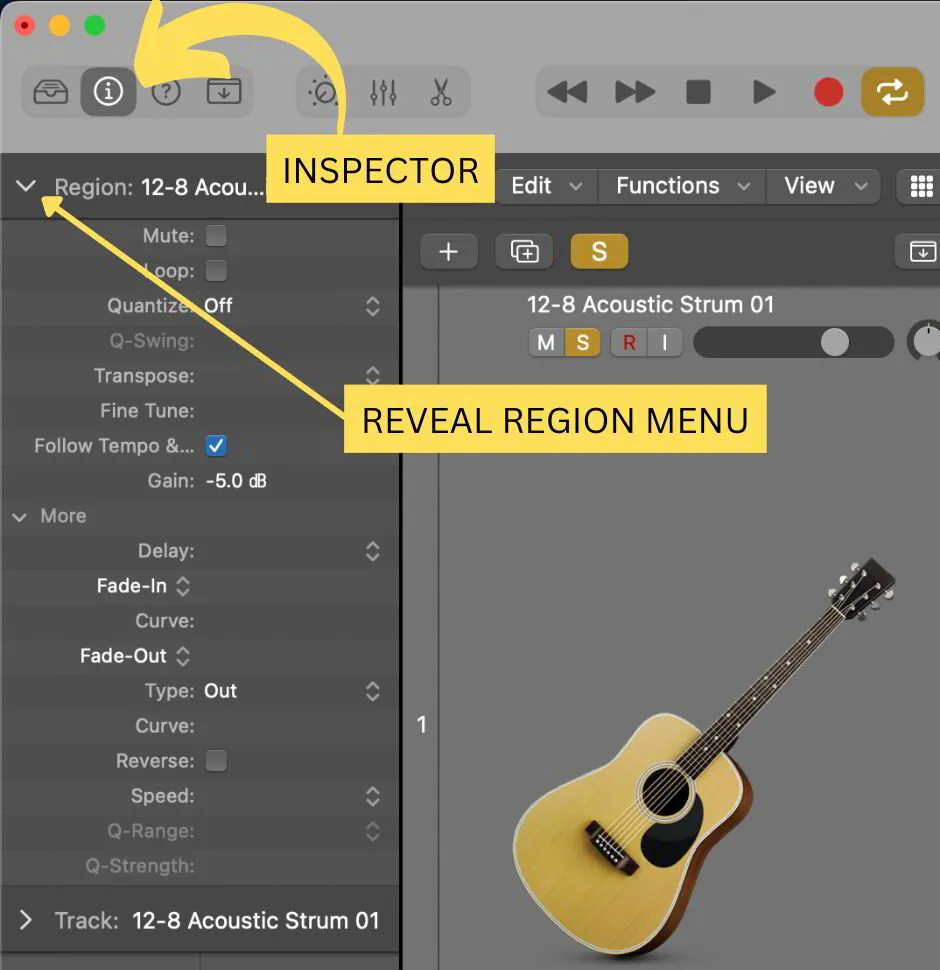Click the Library drawer icon
Screen dimensions: 940x970
point(50,91)
